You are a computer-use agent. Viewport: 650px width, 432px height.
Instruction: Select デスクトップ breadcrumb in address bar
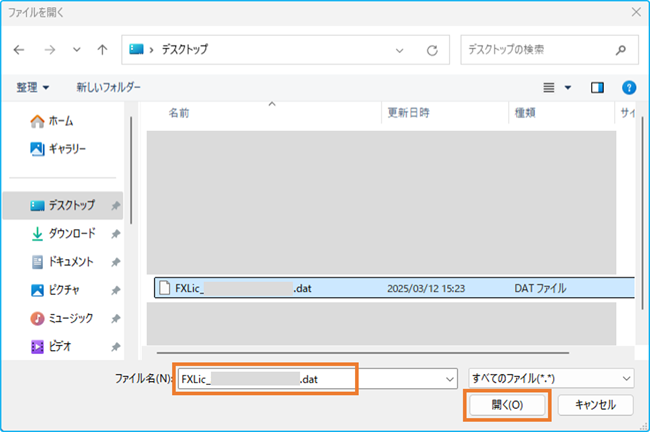tap(184, 49)
